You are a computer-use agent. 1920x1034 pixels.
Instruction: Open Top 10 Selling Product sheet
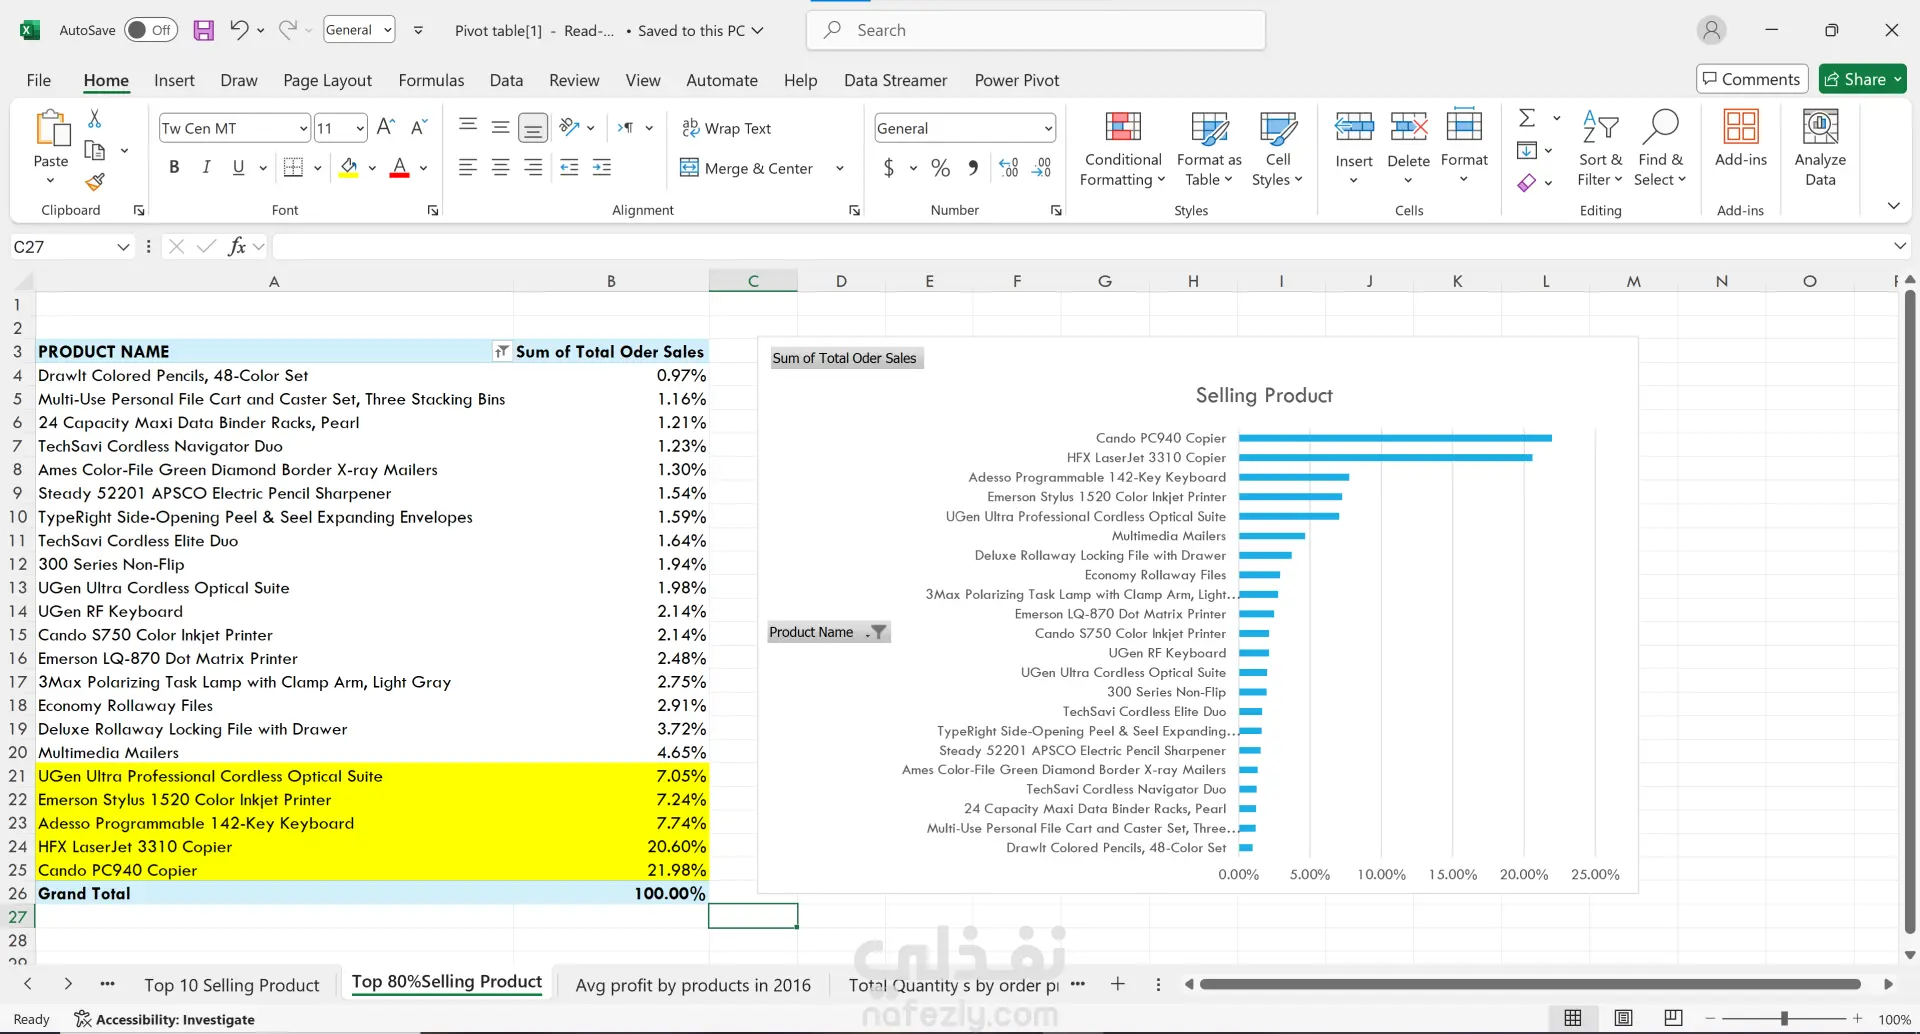232,985
